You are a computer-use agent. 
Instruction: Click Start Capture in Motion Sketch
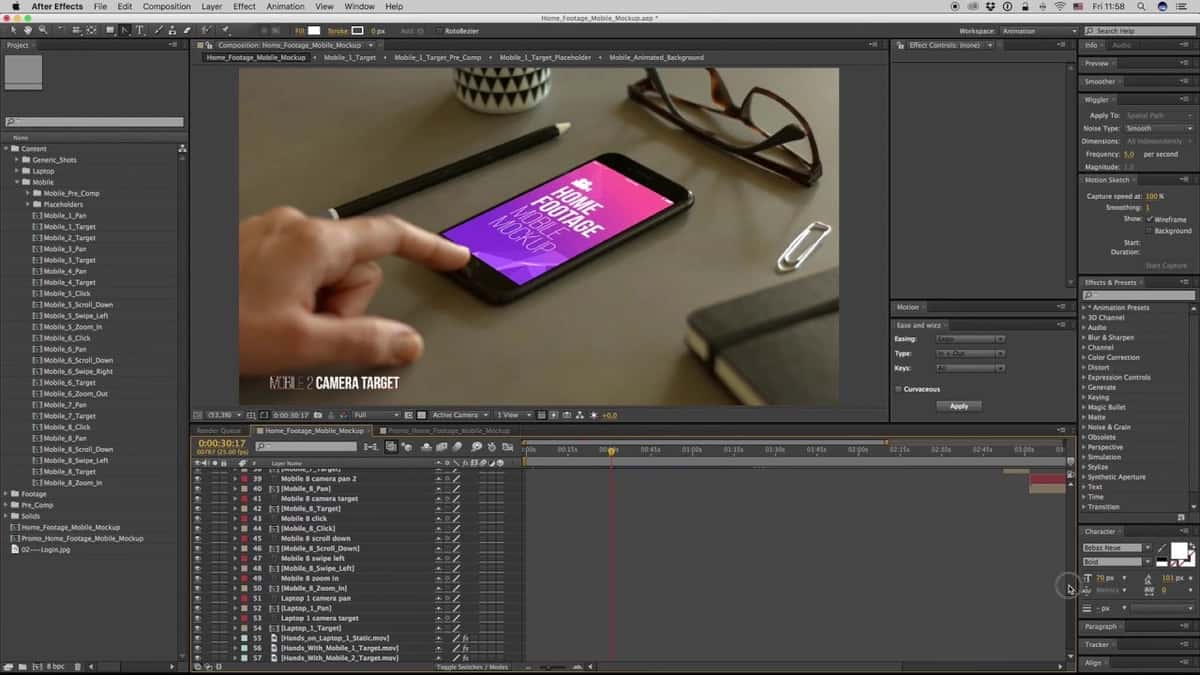(1166, 265)
